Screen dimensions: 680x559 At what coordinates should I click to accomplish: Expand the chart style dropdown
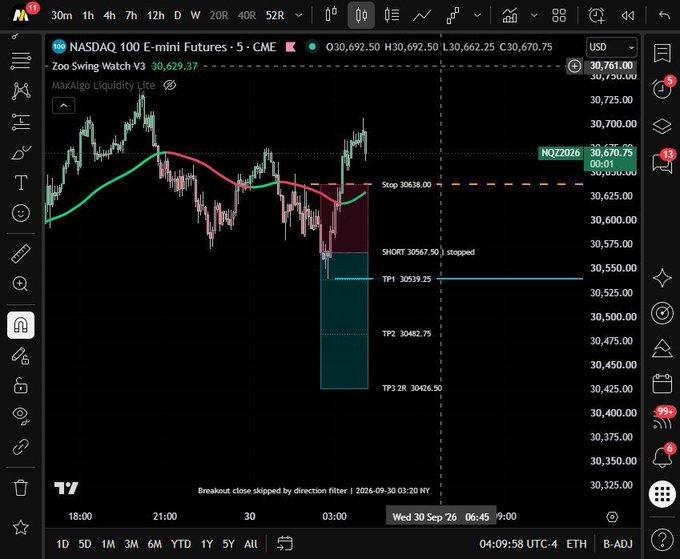coord(477,16)
